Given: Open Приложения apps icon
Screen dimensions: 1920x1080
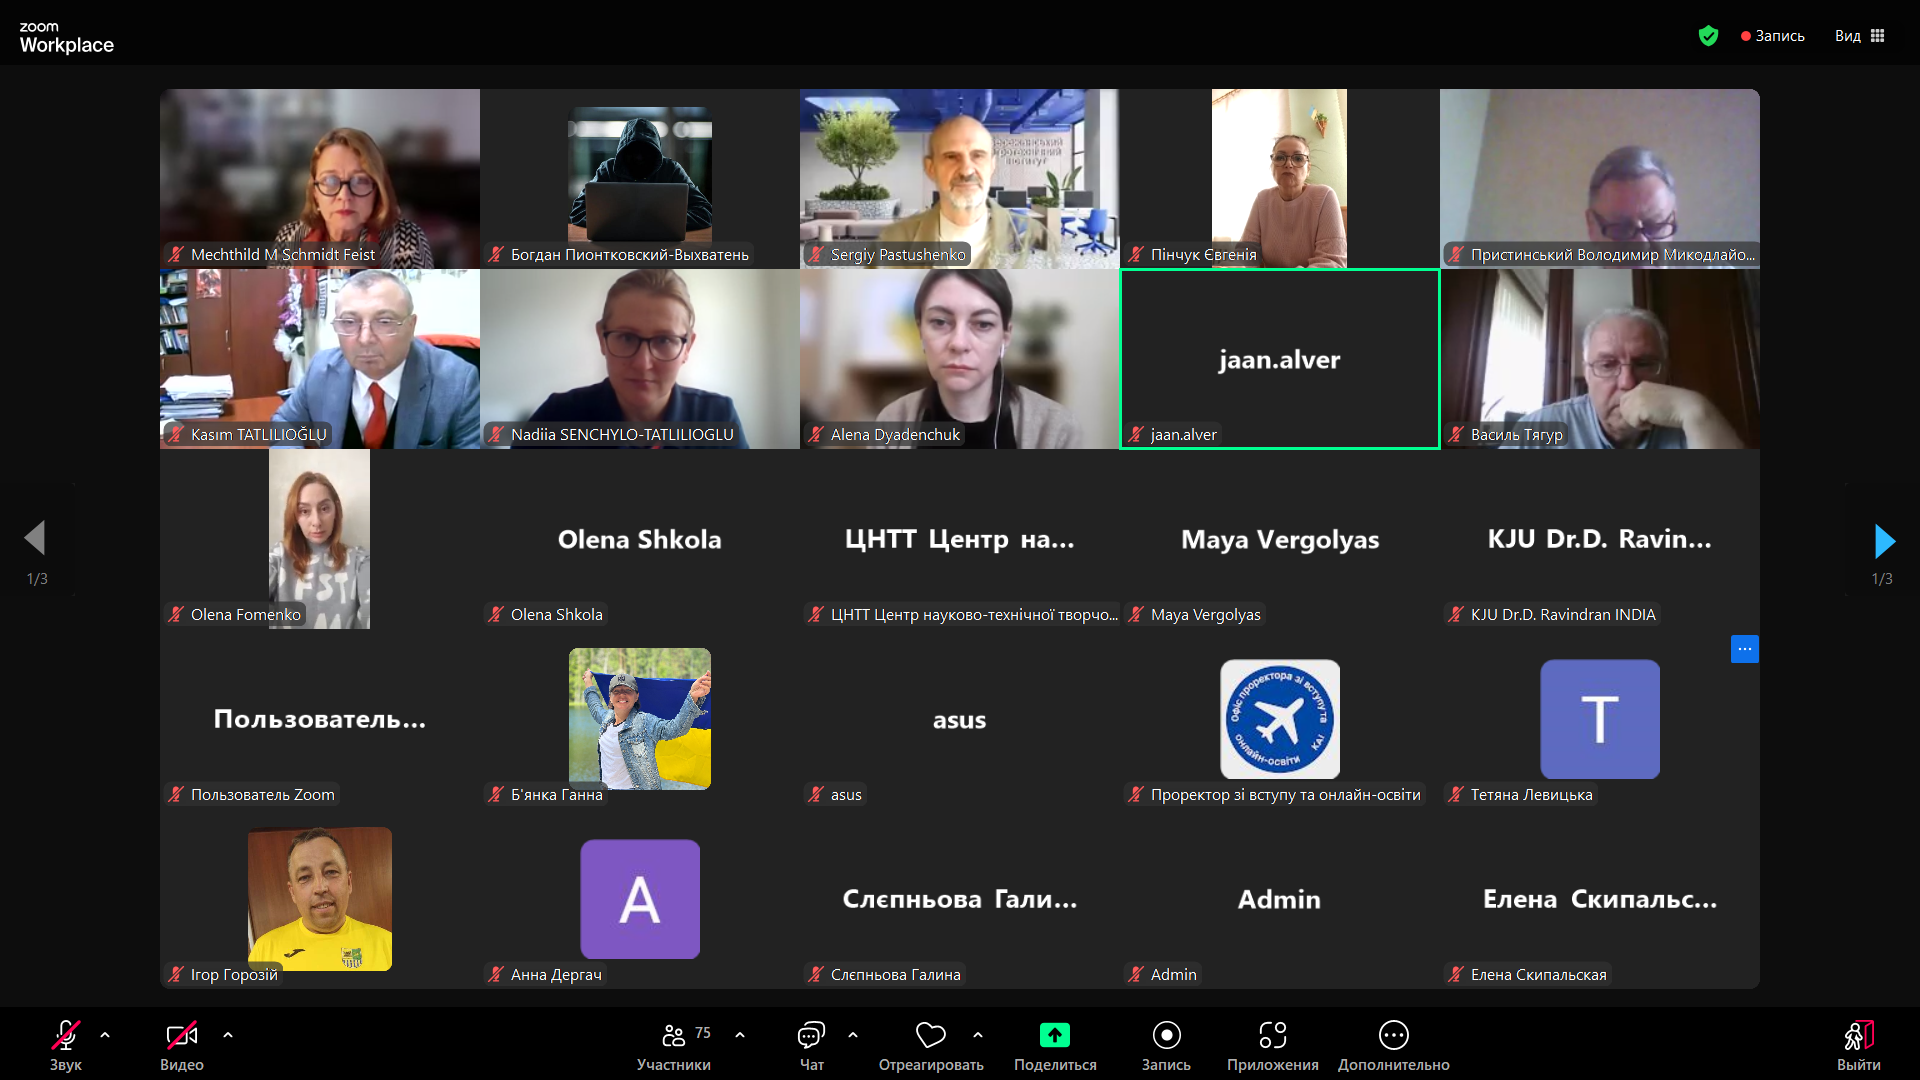Looking at the screenshot, I should [1272, 1036].
